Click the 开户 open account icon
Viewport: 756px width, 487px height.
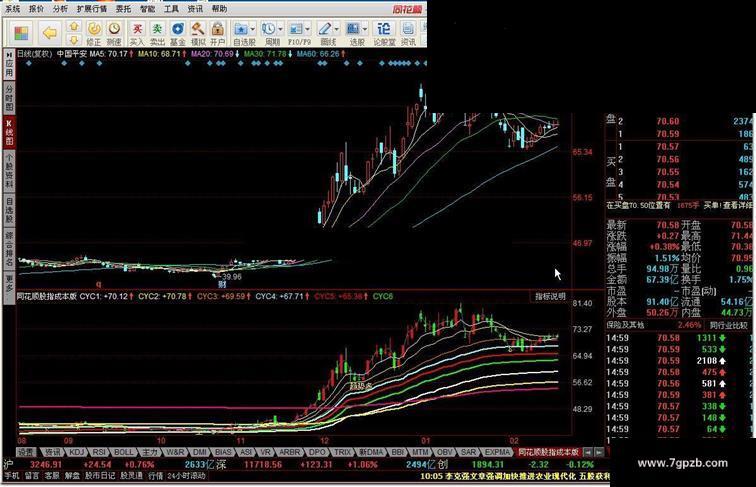217,33
